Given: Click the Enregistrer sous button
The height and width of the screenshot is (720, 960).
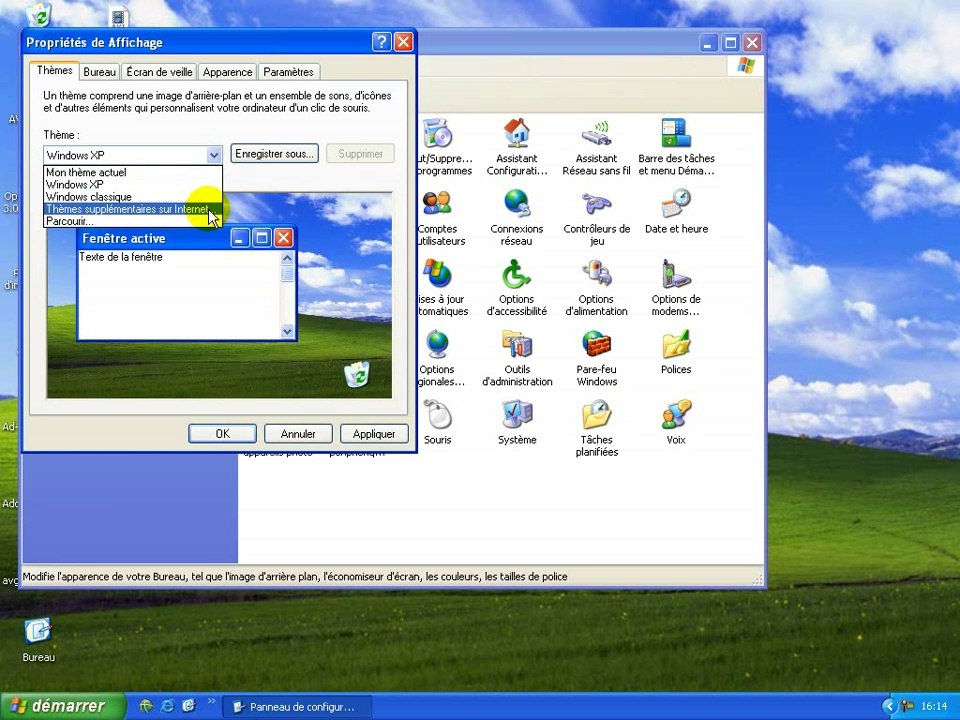Looking at the screenshot, I should click(274, 154).
